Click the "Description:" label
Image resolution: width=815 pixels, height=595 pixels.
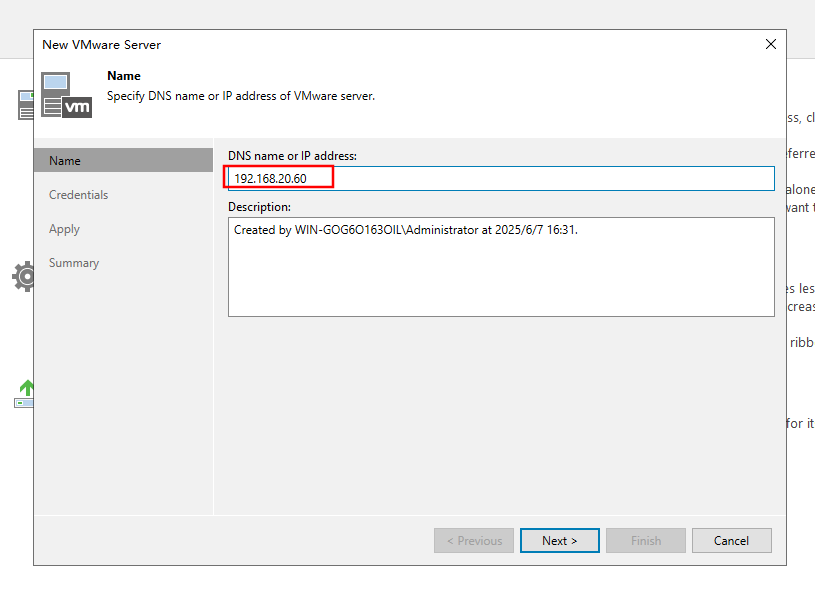pyautogui.click(x=259, y=207)
